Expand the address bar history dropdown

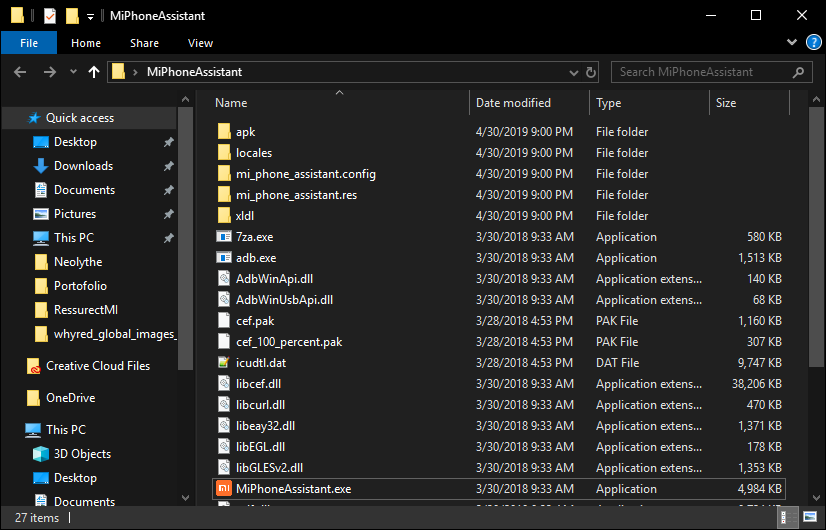pos(574,73)
